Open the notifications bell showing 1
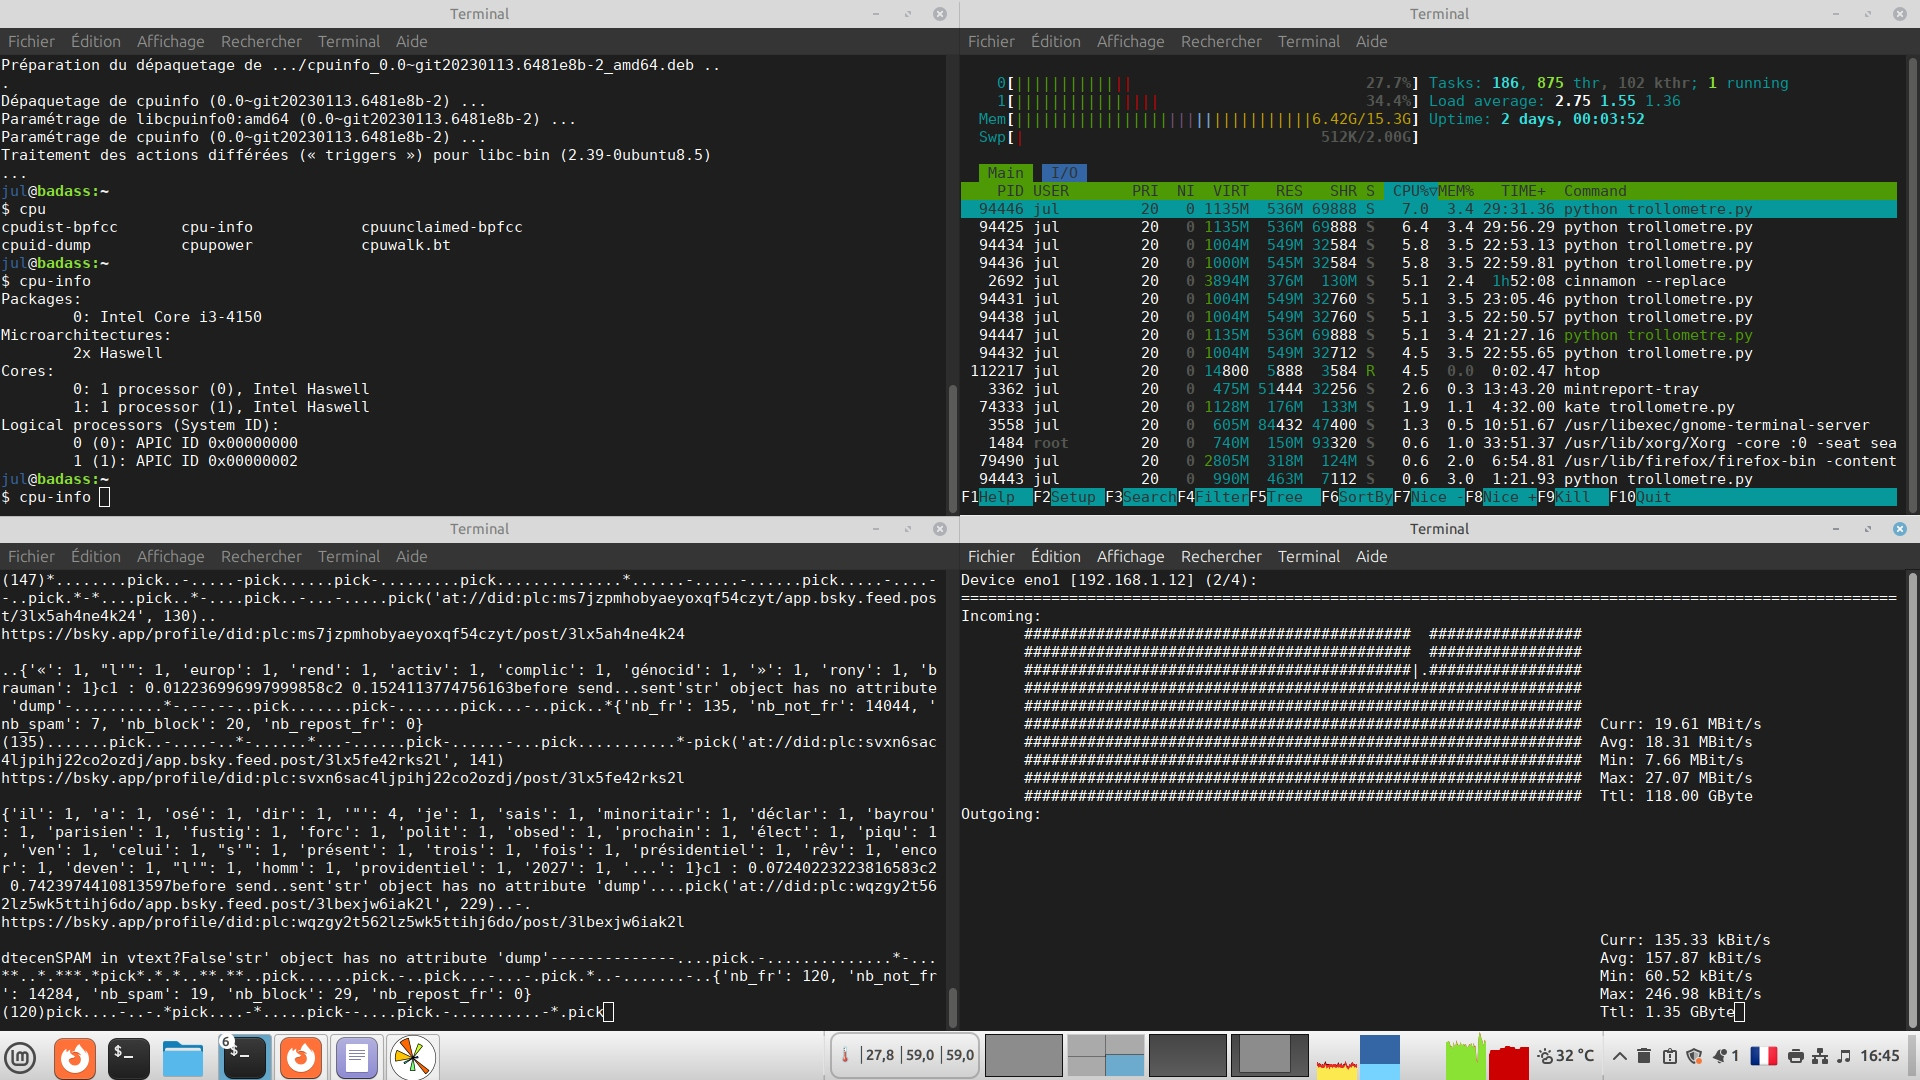 pos(1726,1056)
